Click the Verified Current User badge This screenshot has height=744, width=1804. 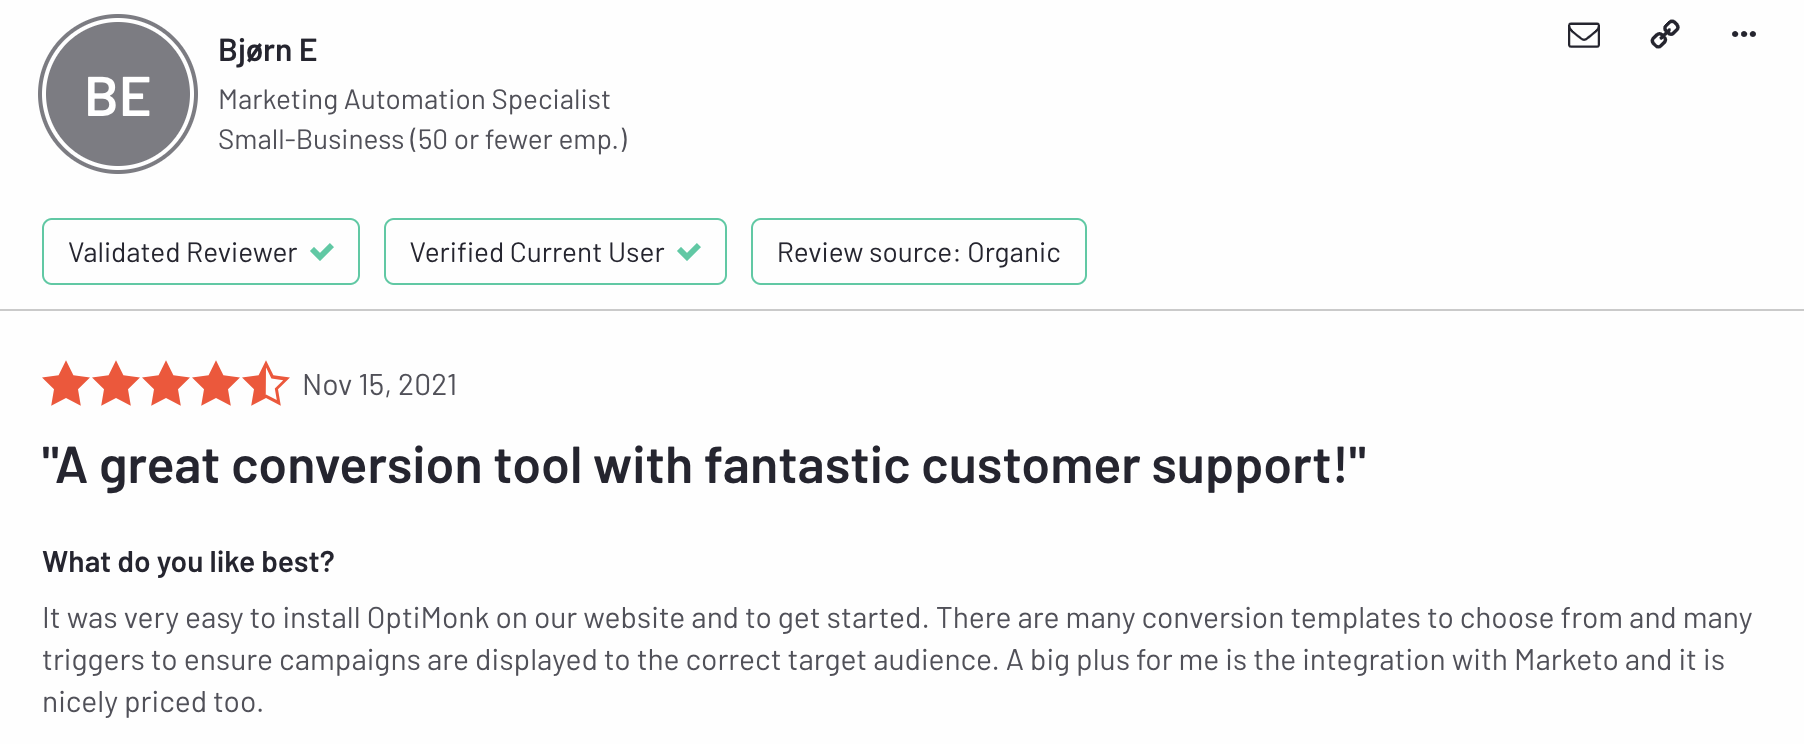coord(555,252)
